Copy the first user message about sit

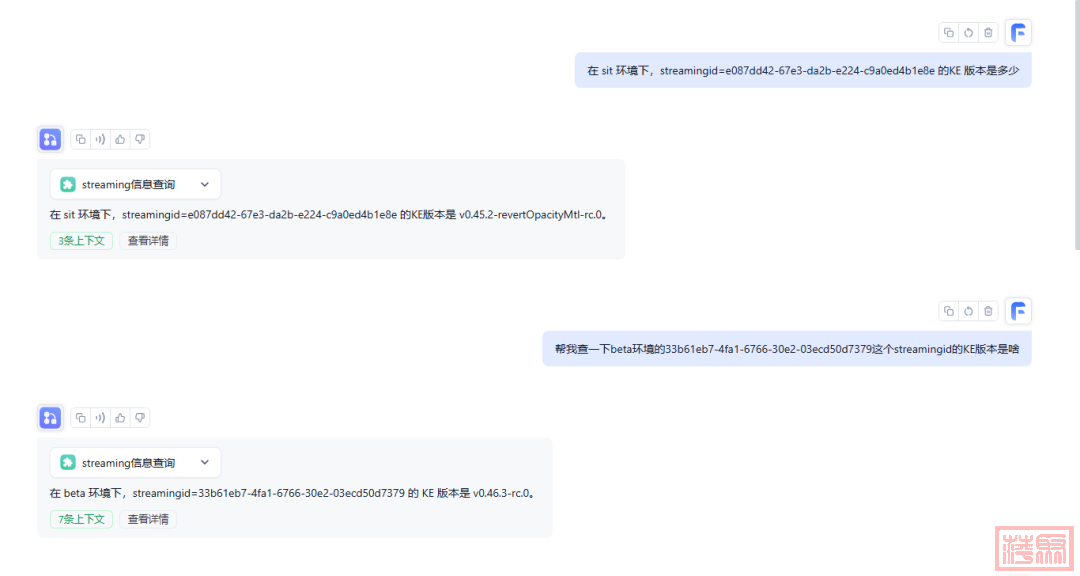click(949, 33)
